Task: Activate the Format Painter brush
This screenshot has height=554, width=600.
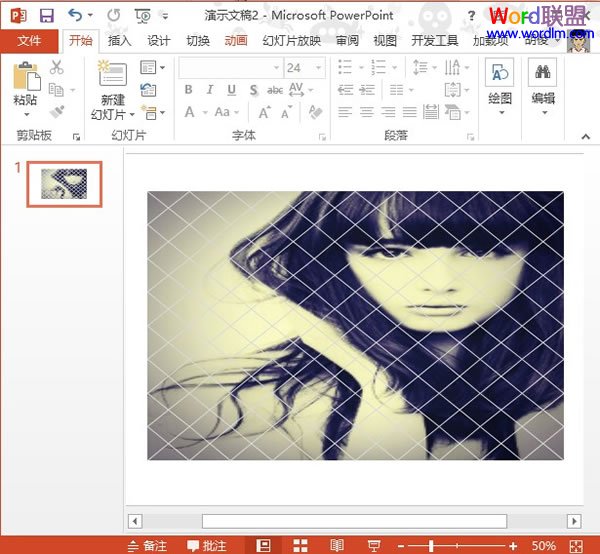Action: tap(57, 112)
